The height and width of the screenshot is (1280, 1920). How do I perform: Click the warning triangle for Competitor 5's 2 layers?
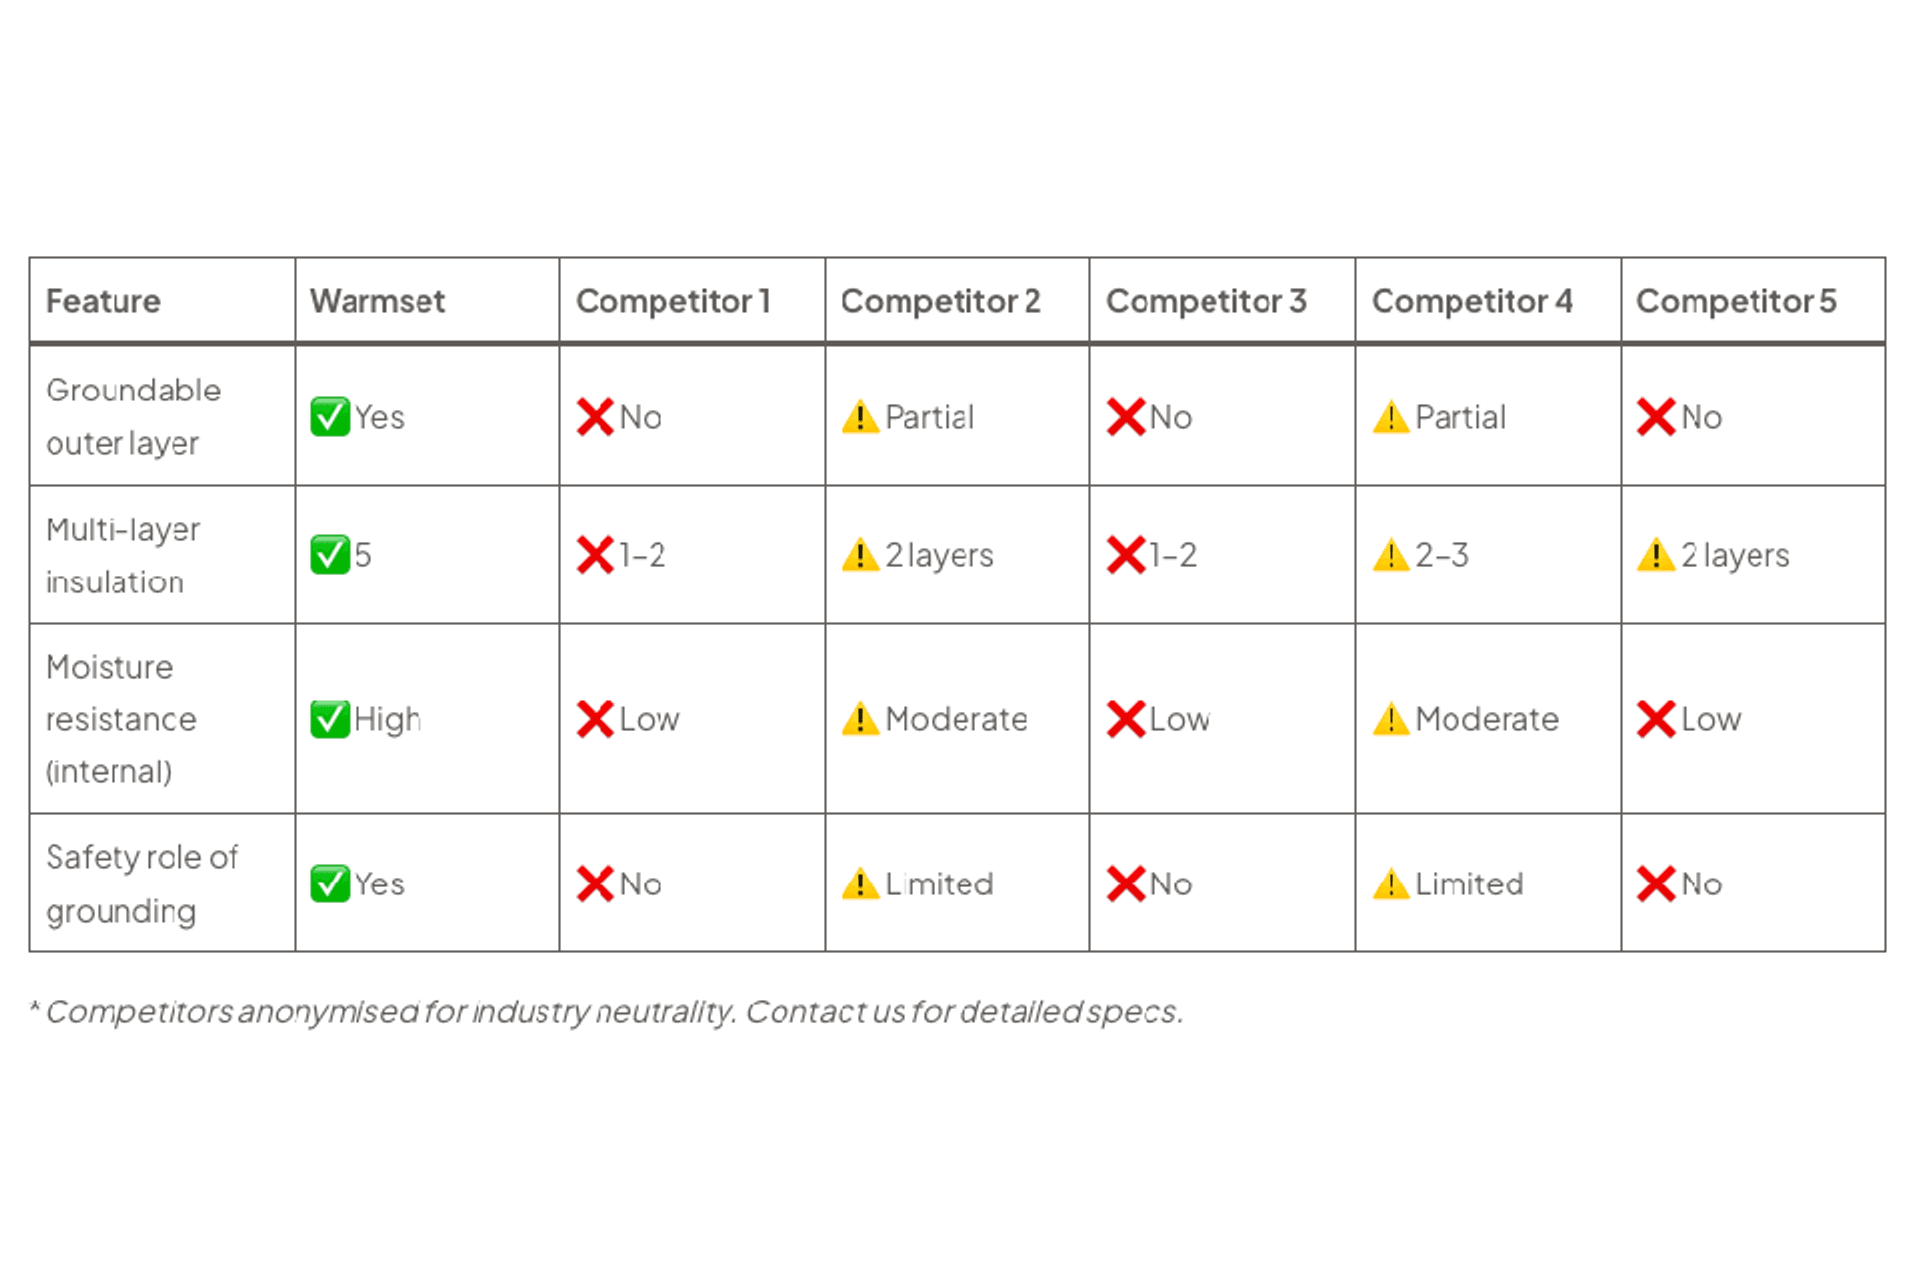[x=1656, y=555]
